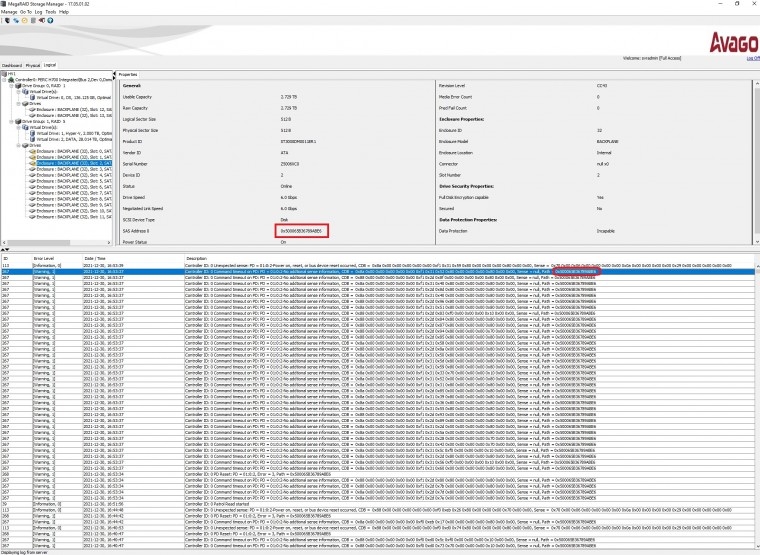Click the dark red speaker toolbar icon
Screen dimensions: 760x555
point(42,20)
